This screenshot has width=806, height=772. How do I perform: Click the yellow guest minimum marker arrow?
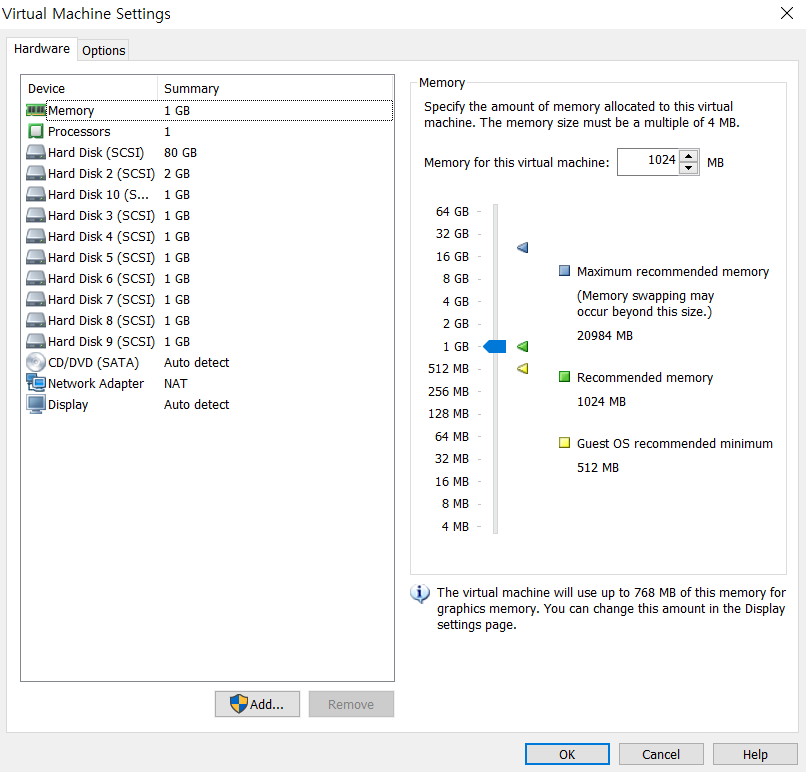(523, 369)
